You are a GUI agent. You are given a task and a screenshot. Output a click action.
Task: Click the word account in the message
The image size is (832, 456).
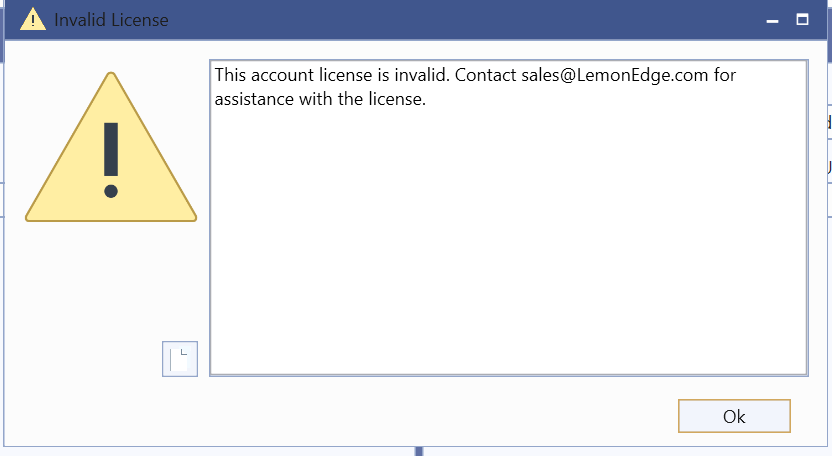(282, 75)
